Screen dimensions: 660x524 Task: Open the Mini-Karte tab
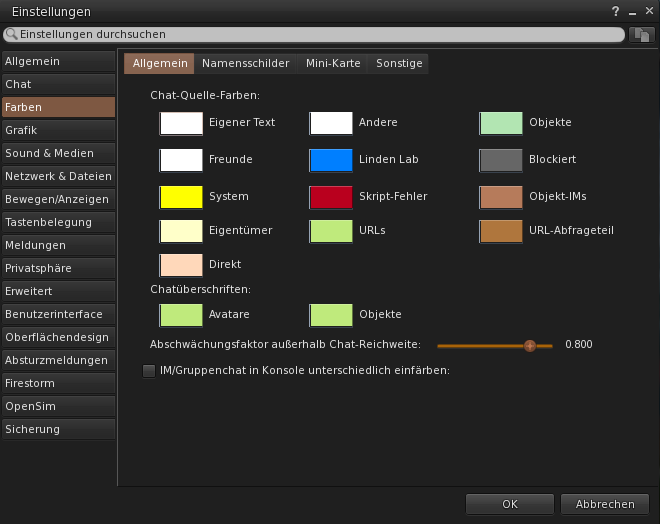pos(333,63)
